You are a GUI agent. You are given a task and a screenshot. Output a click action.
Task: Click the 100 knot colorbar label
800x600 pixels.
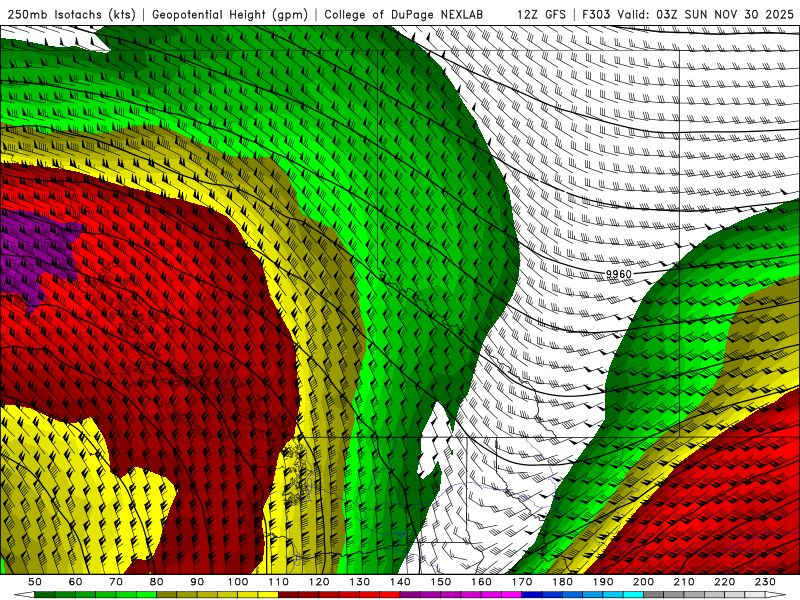pyautogui.click(x=238, y=582)
